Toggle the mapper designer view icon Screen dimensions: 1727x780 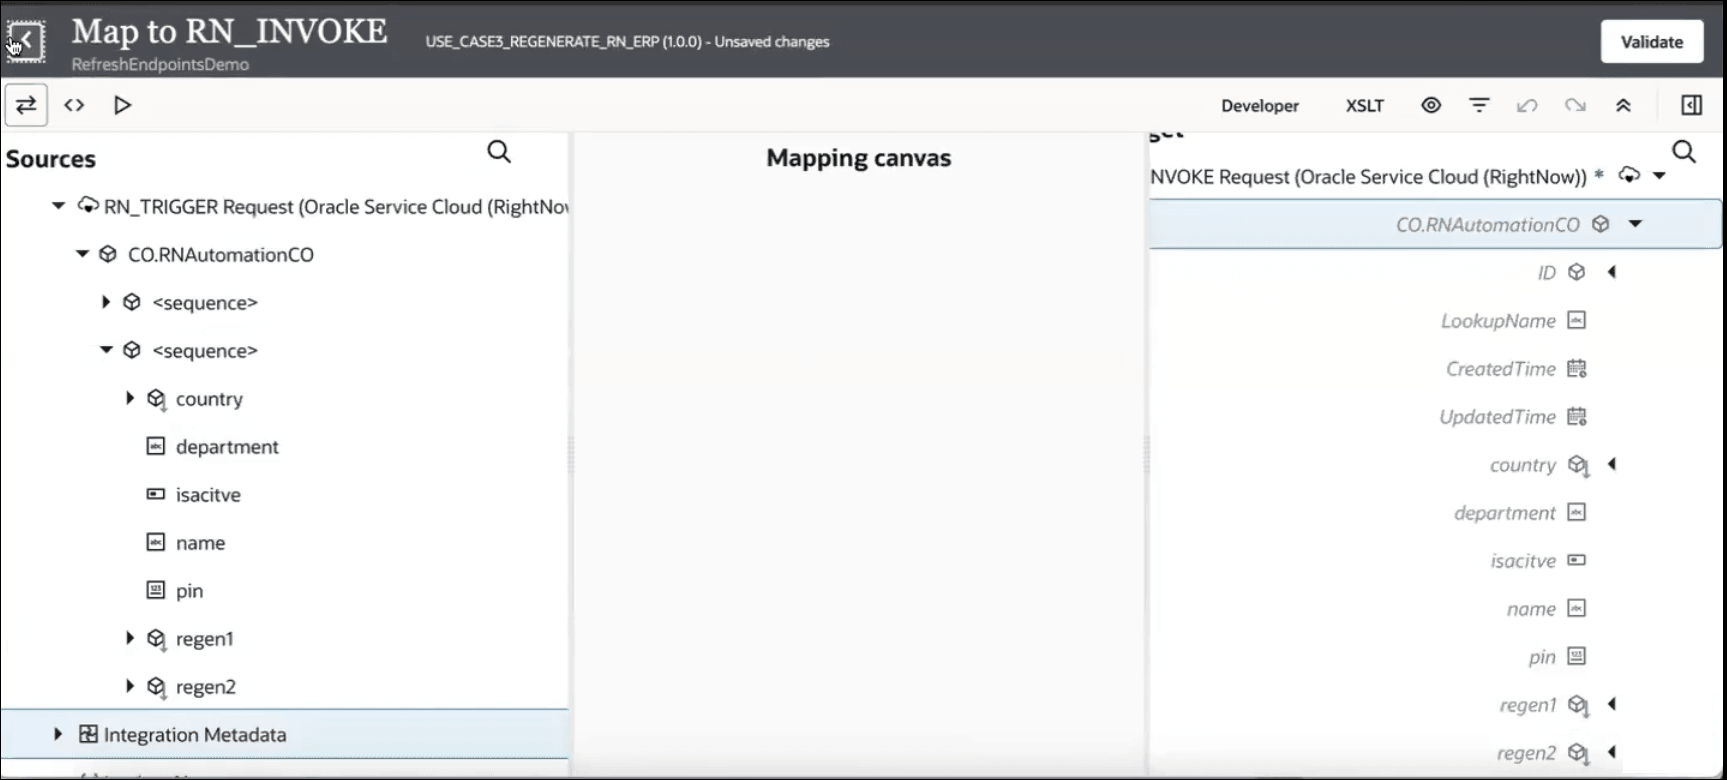[x=26, y=105]
